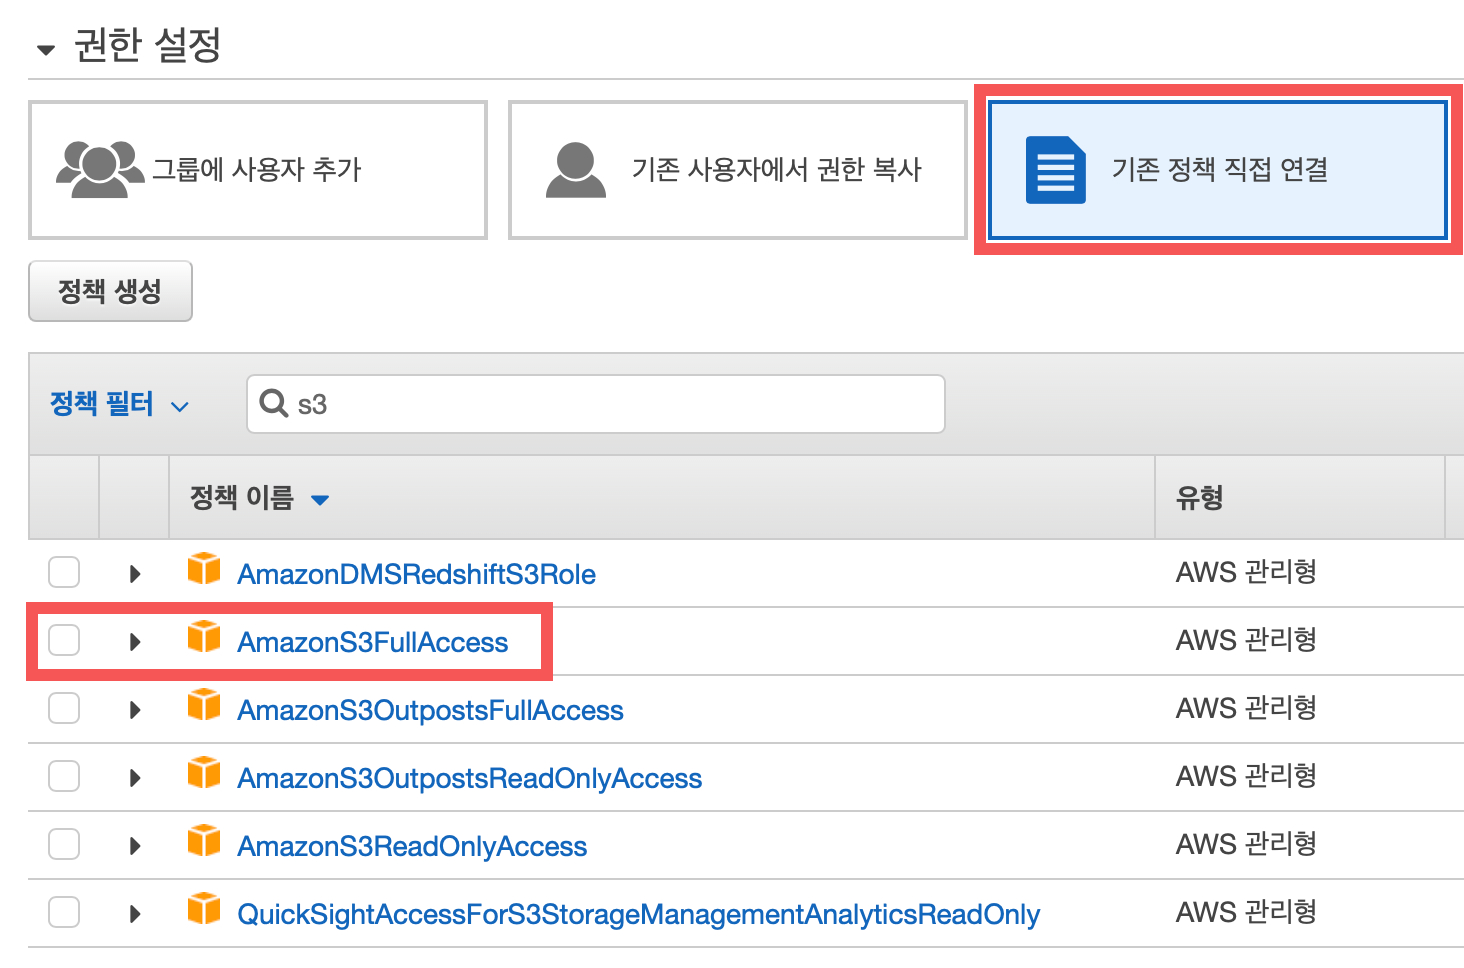Screen dimensions: 1464x968
Task: Open the AmazonS3OutpostsReadOnlyAccess policy link
Action: 470,778
